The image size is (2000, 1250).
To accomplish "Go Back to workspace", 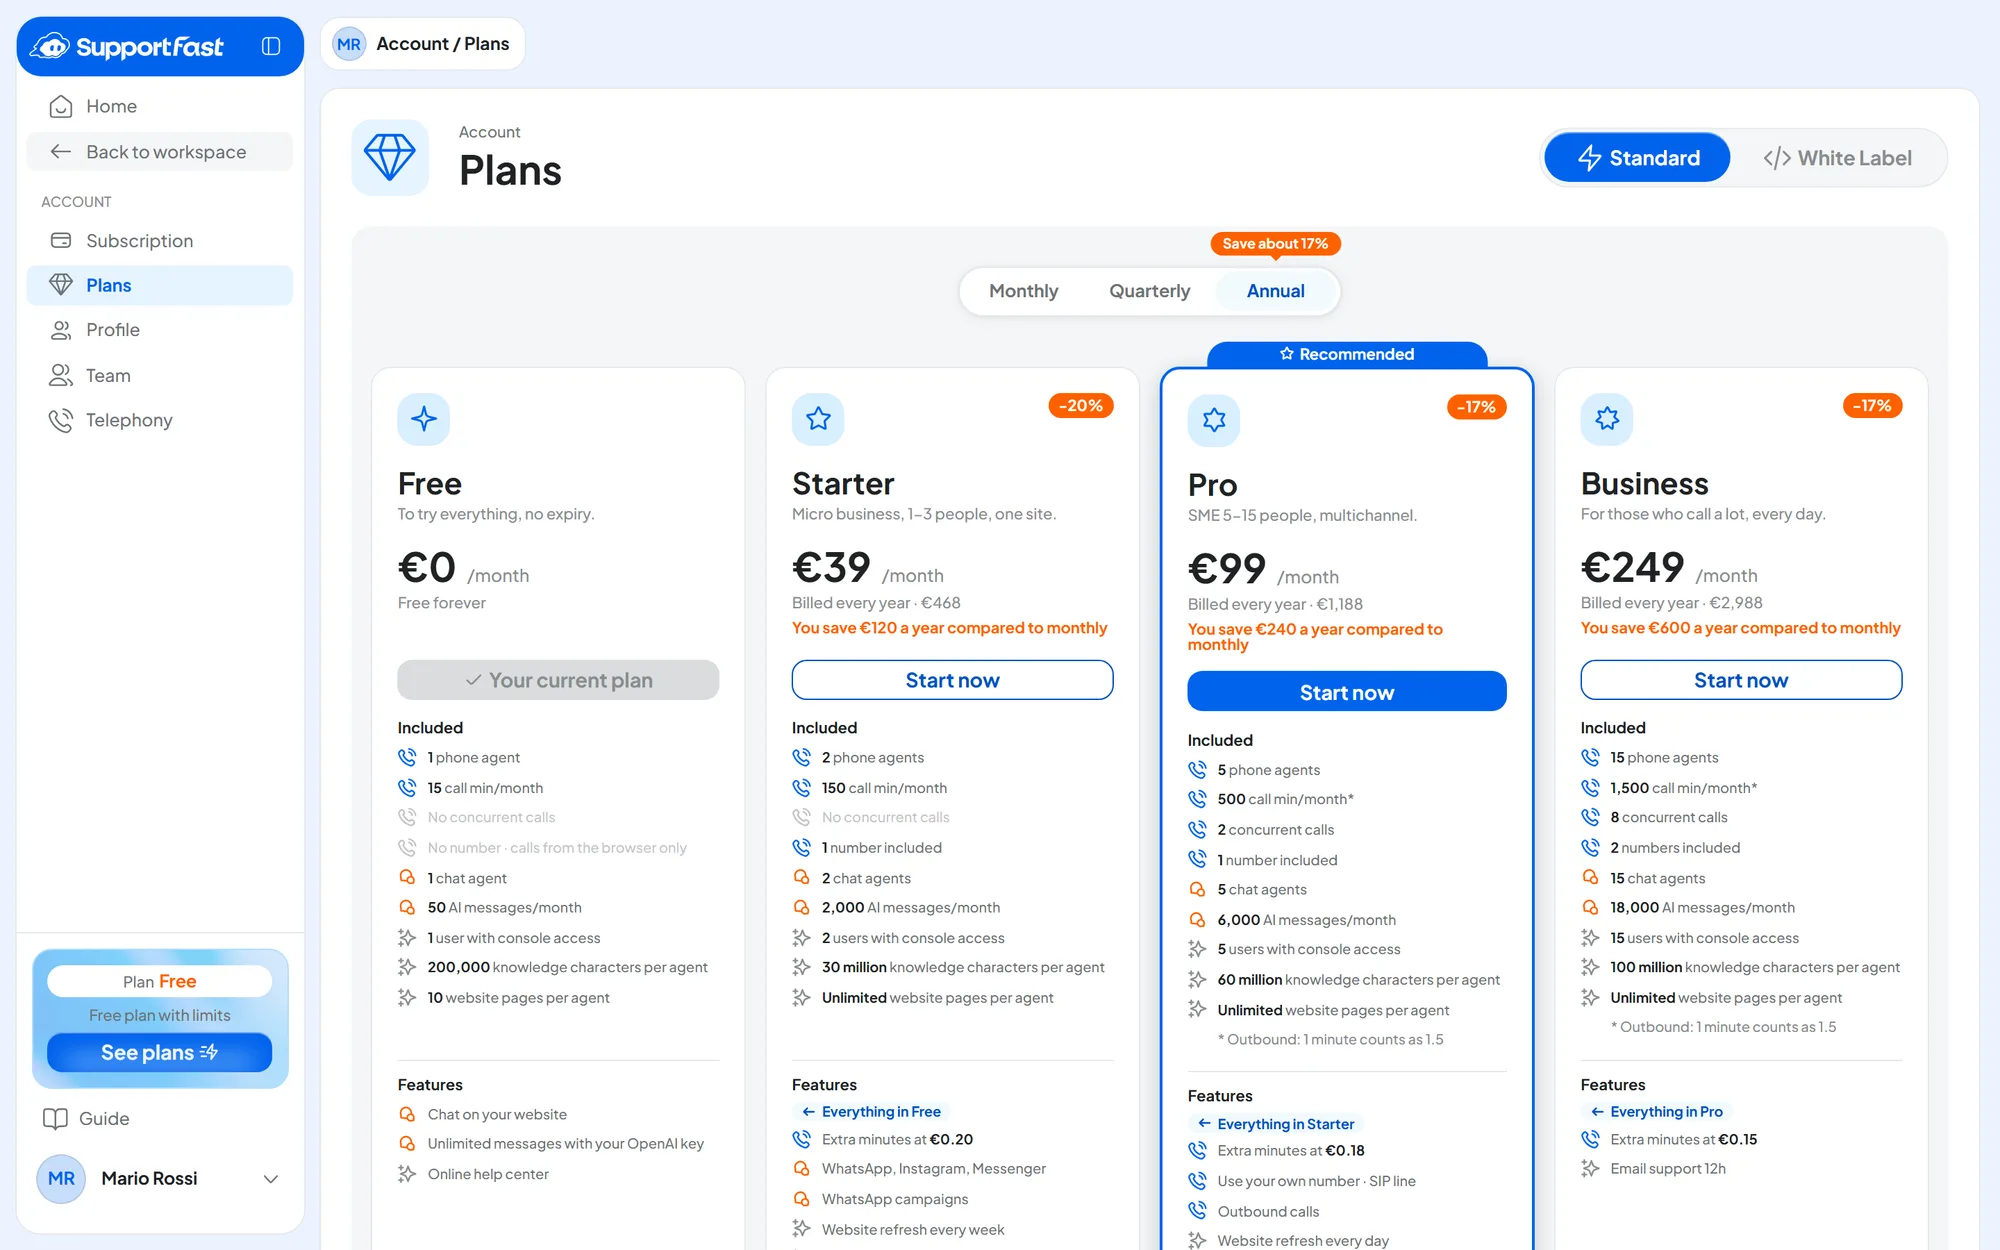I will tap(160, 152).
